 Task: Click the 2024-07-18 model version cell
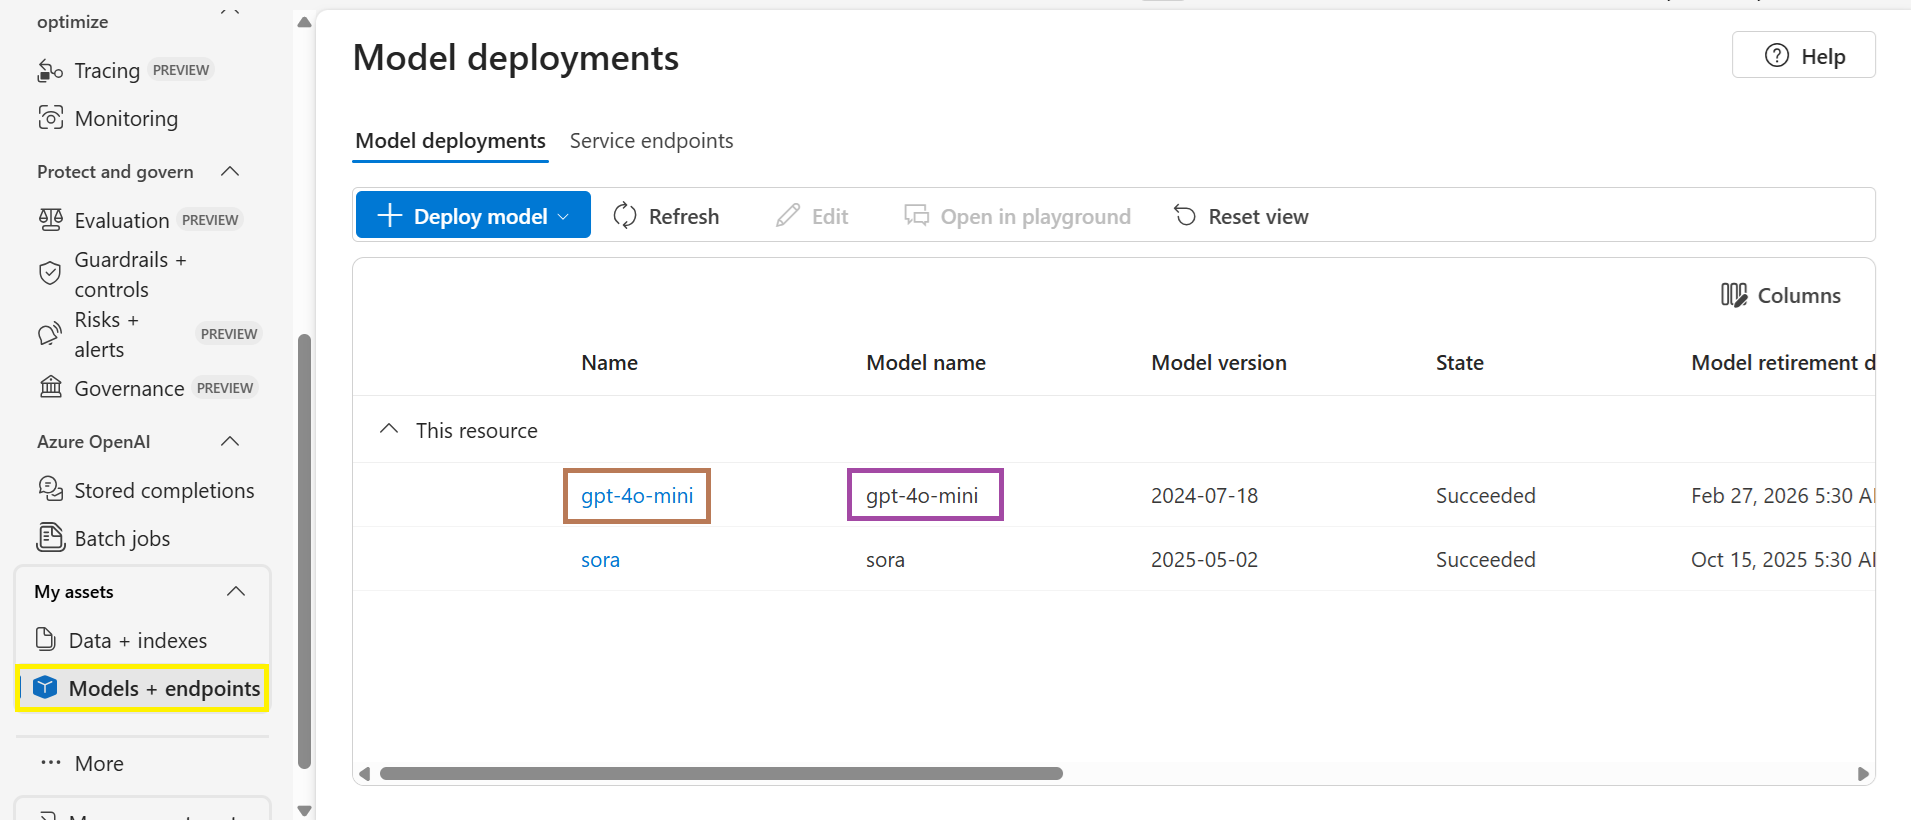coord(1204,495)
